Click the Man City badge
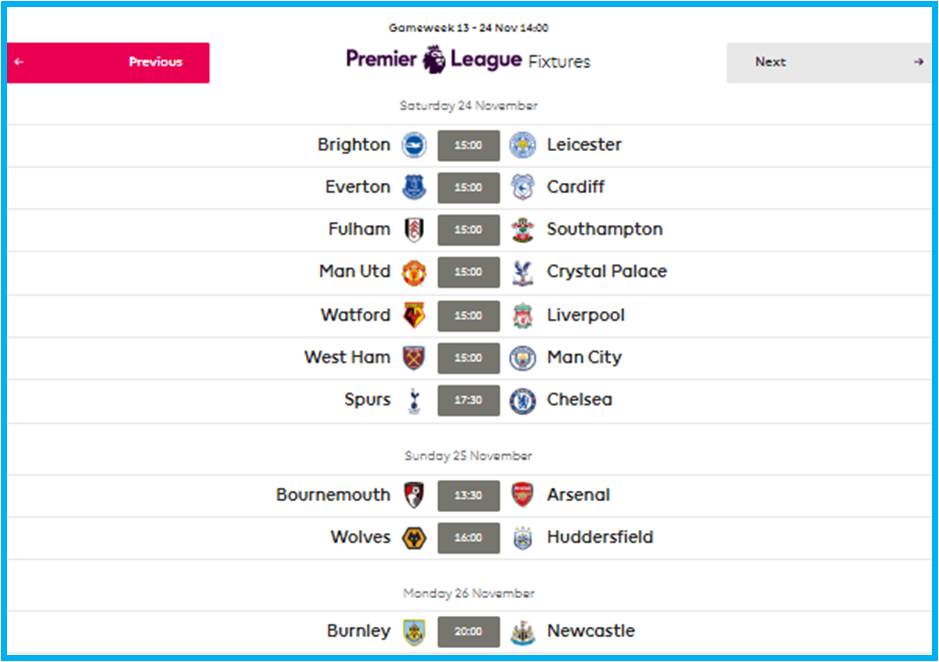This screenshot has width=939, height=662. pyautogui.click(x=522, y=358)
